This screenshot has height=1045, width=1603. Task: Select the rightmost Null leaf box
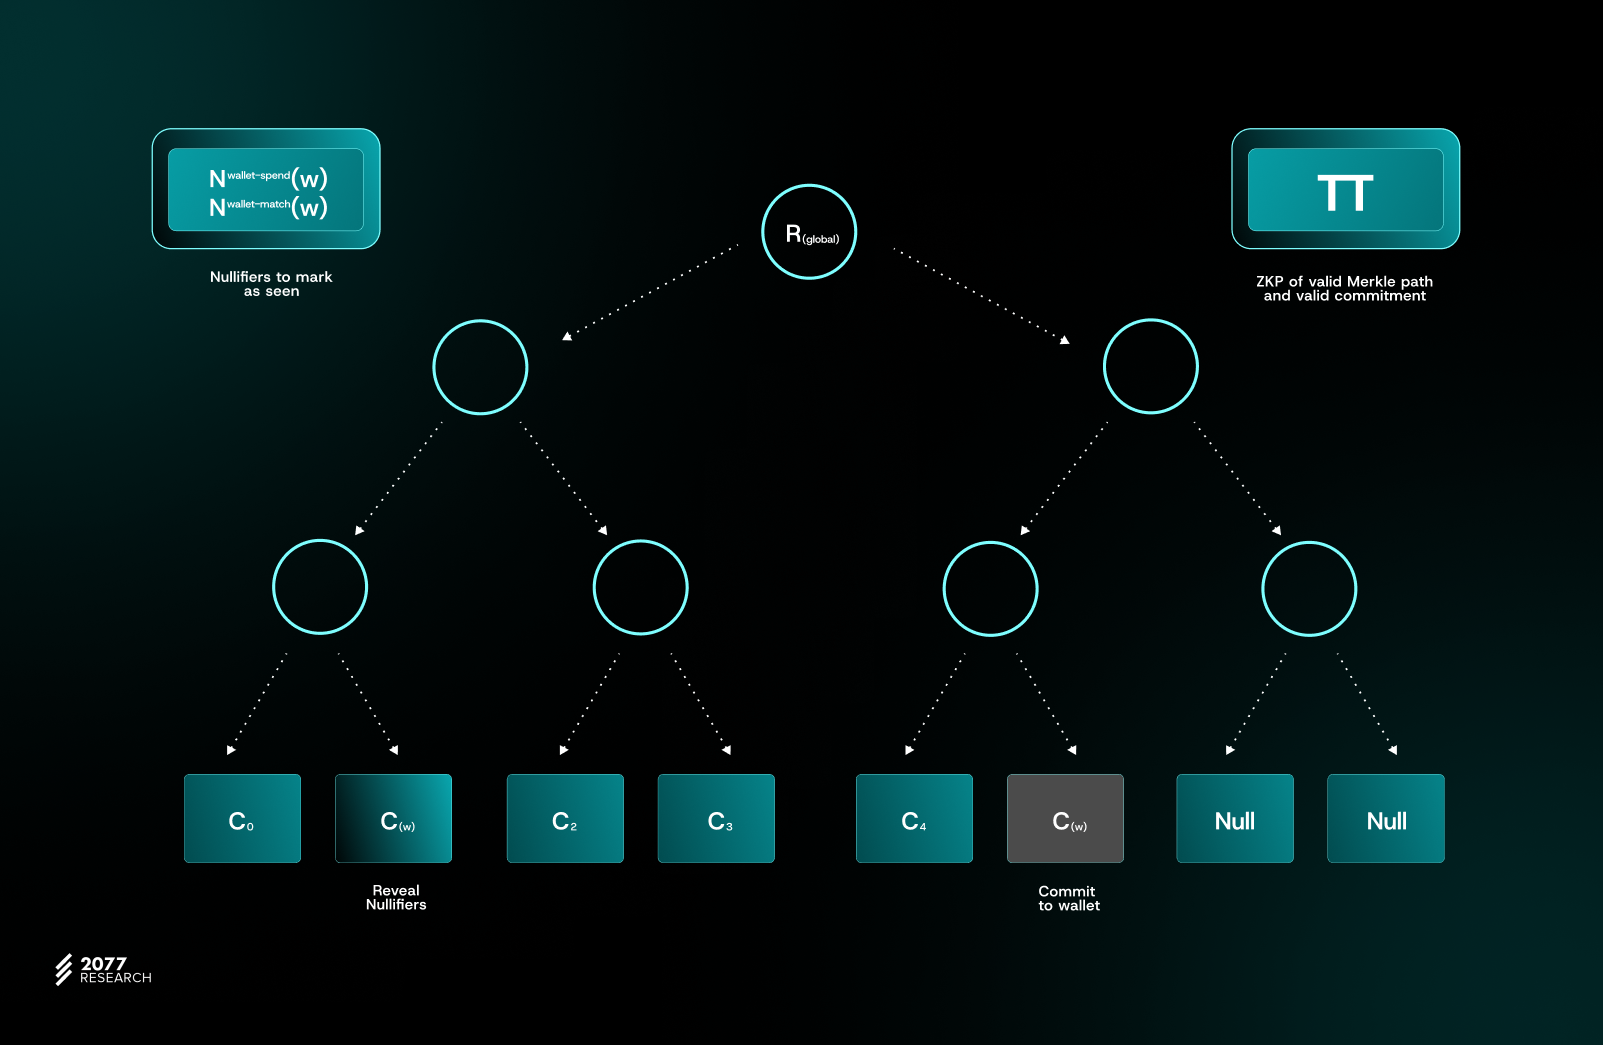(x=1386, y=818)
